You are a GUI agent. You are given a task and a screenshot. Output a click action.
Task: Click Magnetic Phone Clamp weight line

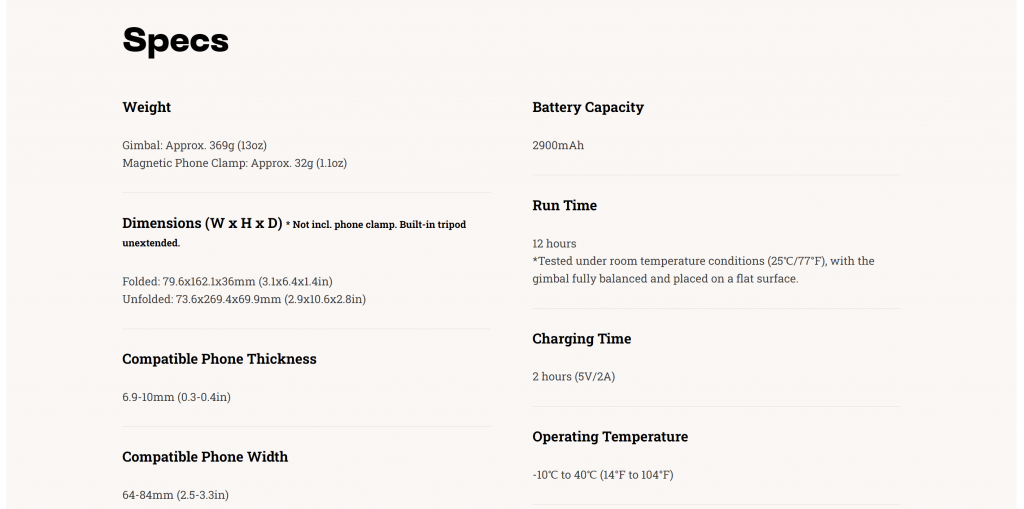(234, 163)
